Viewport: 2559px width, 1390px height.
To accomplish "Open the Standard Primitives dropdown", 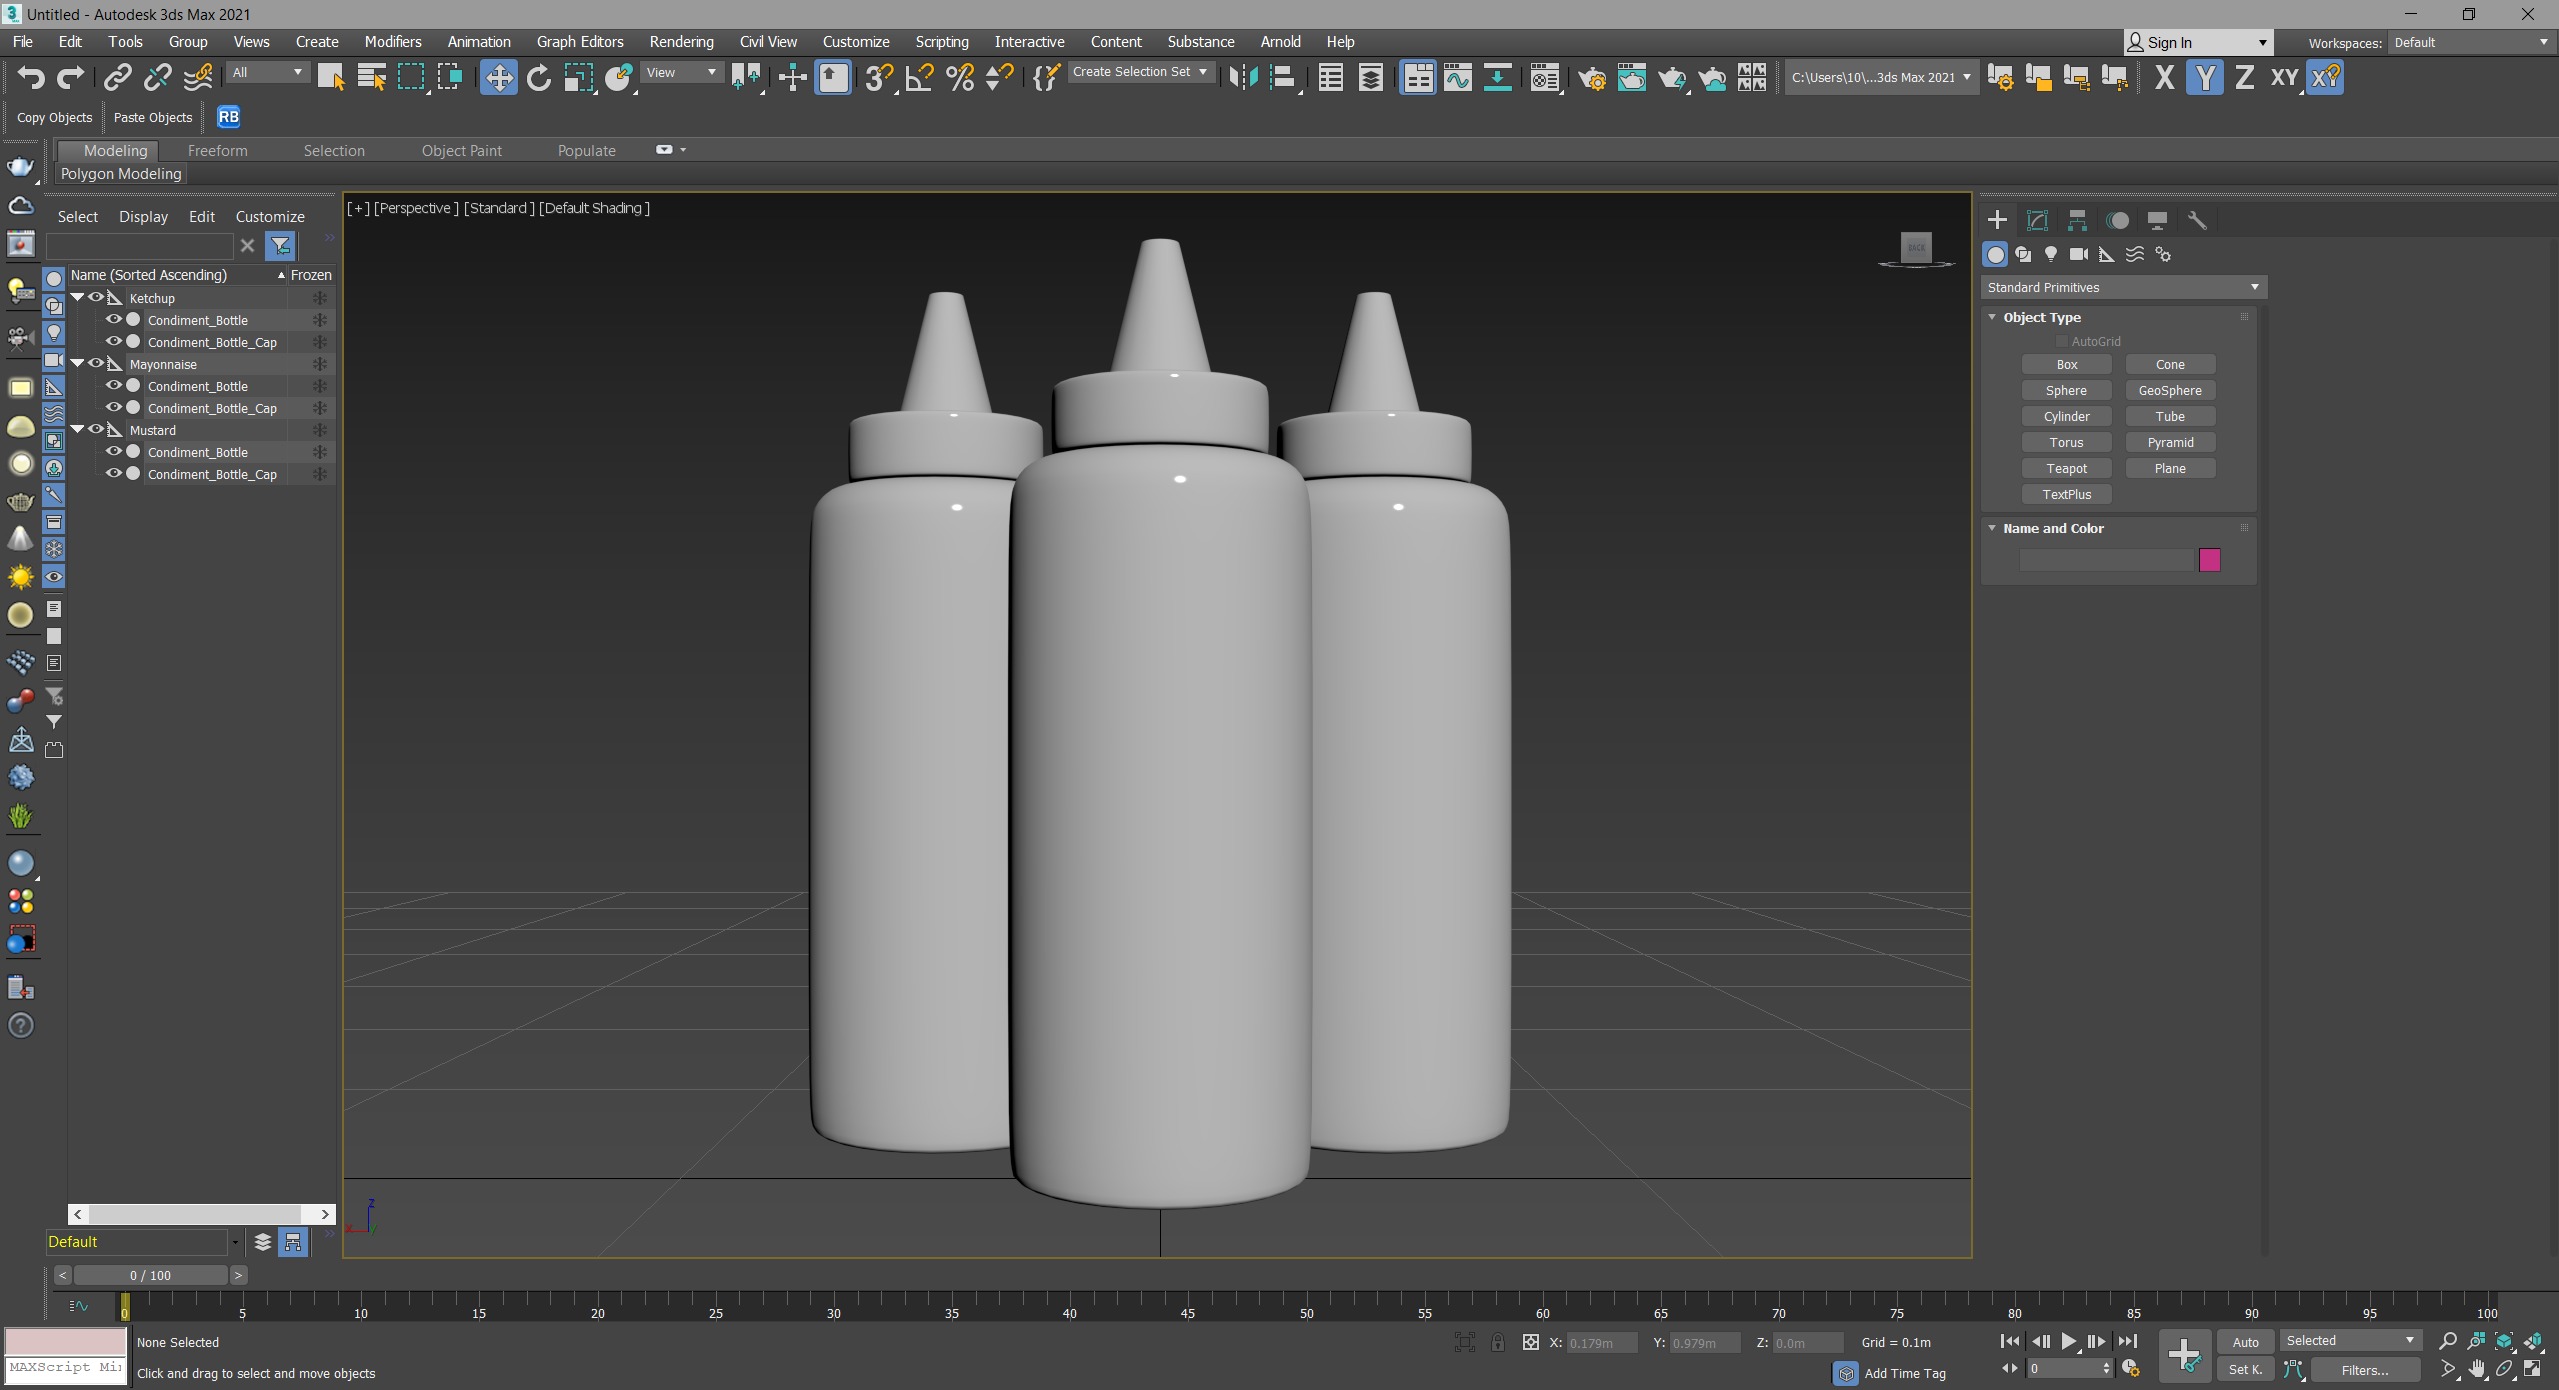I will click(x=2123, y=287).
